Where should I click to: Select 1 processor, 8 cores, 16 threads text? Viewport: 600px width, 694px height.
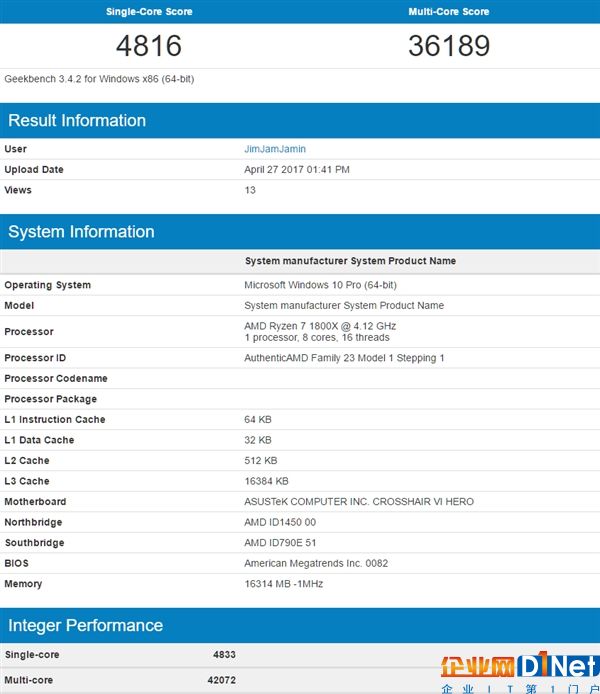317,338
